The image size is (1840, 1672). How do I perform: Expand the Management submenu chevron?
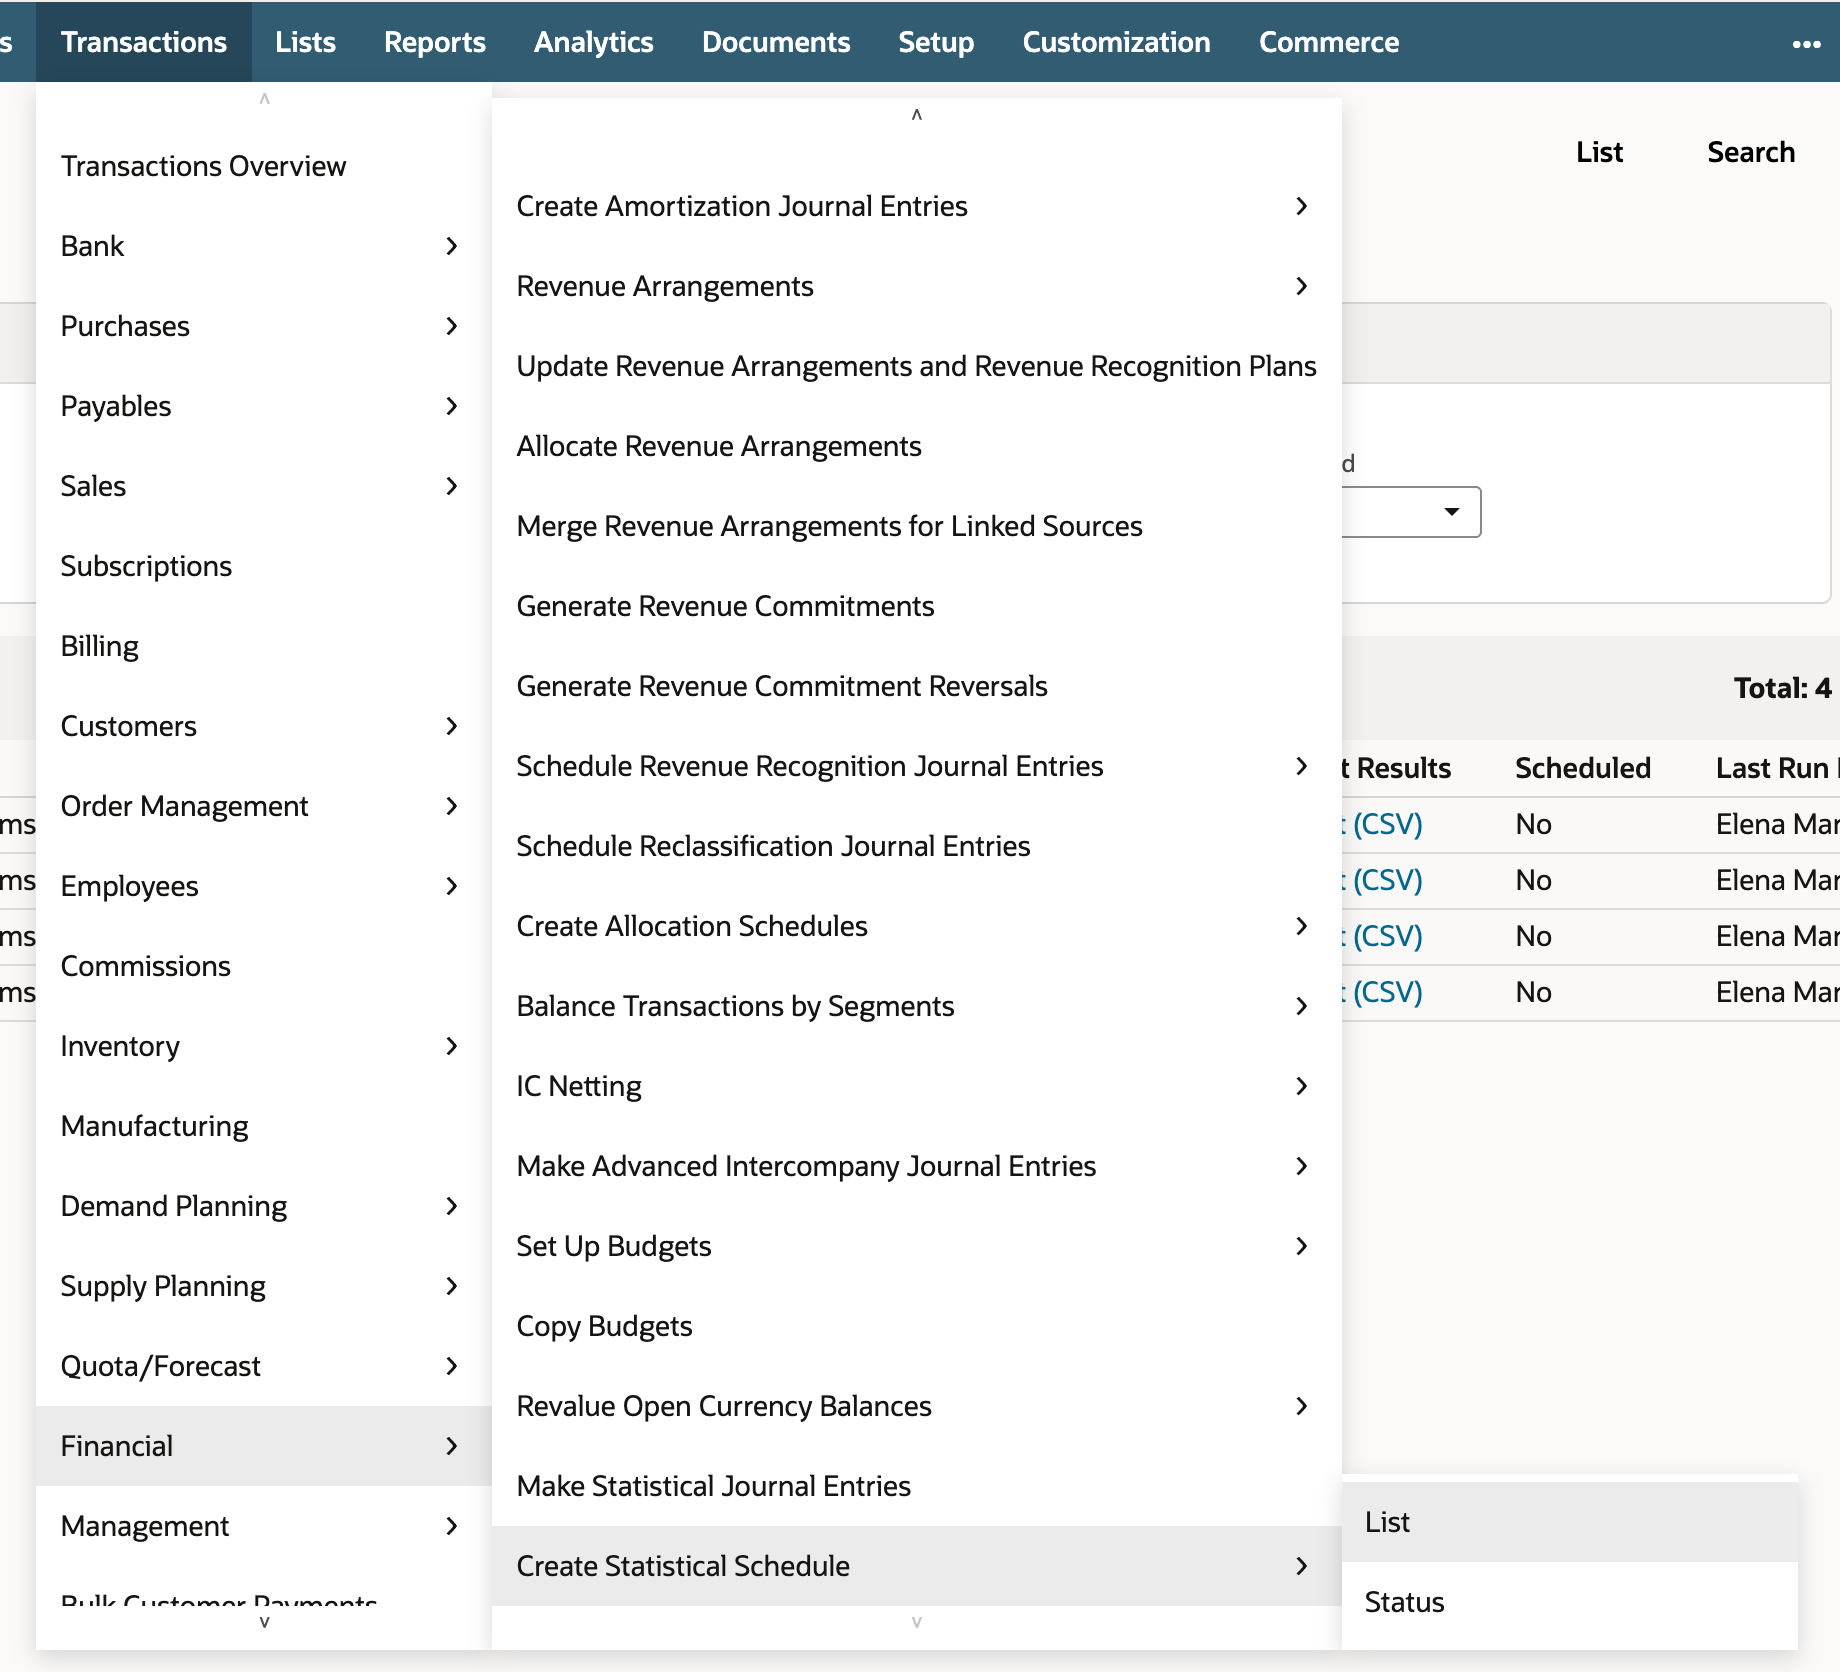pos(452,1526)
